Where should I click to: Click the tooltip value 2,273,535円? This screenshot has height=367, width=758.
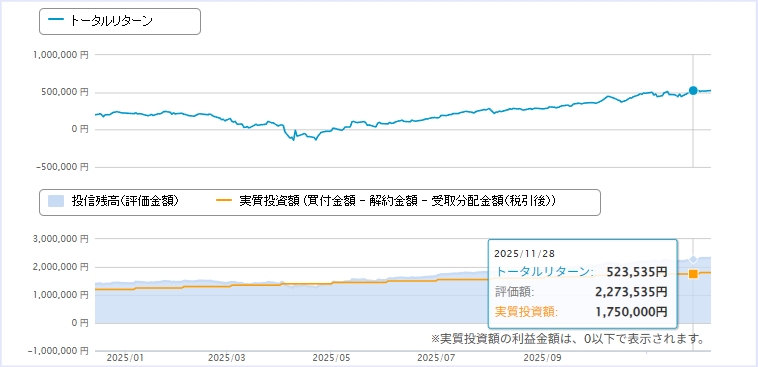630,292
